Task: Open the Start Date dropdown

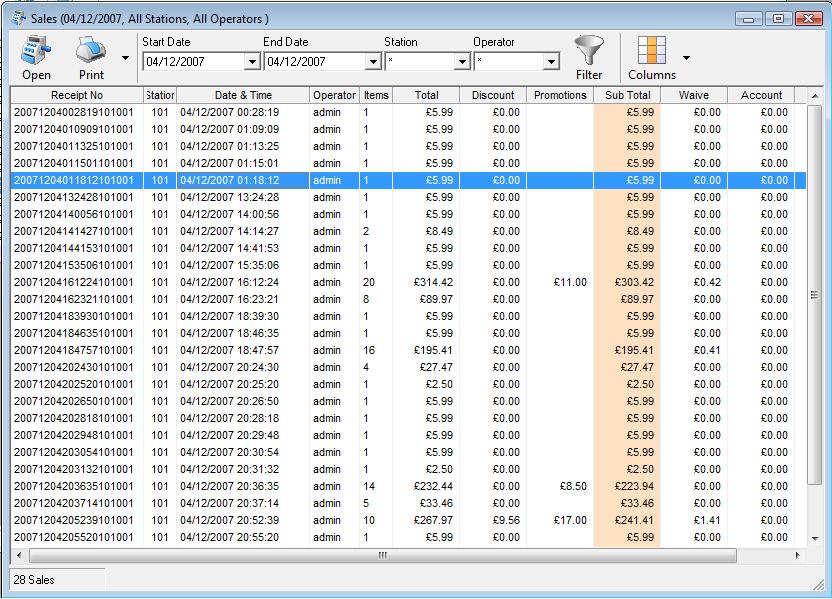Action: pyautogui.click(x=252, y=62)
